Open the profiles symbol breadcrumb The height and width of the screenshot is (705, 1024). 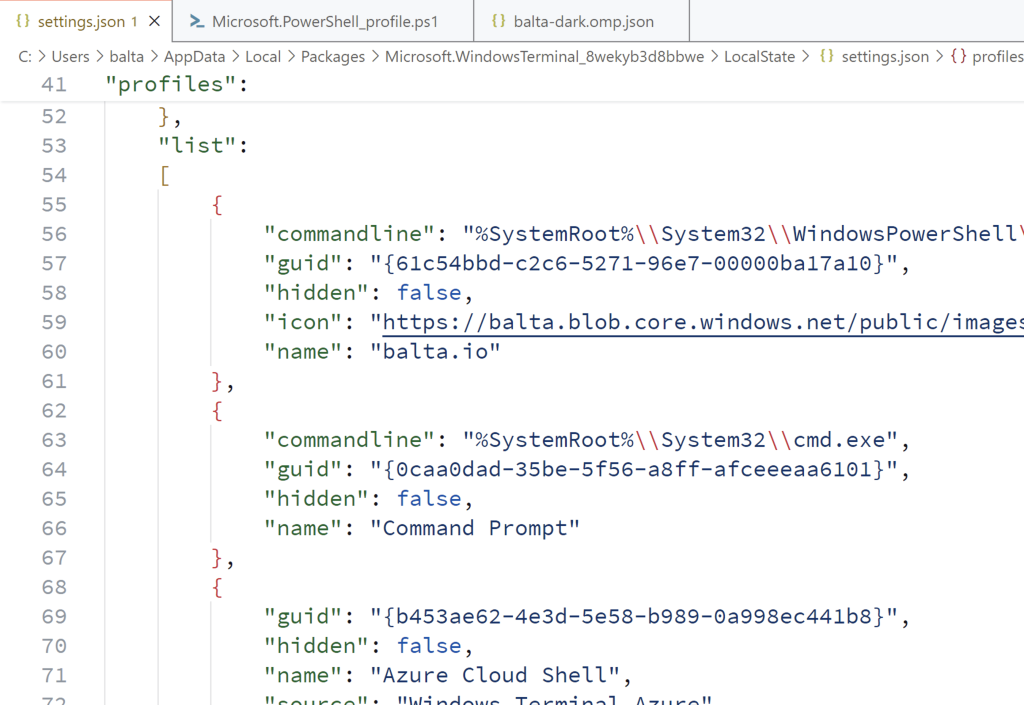coord(998,57)
